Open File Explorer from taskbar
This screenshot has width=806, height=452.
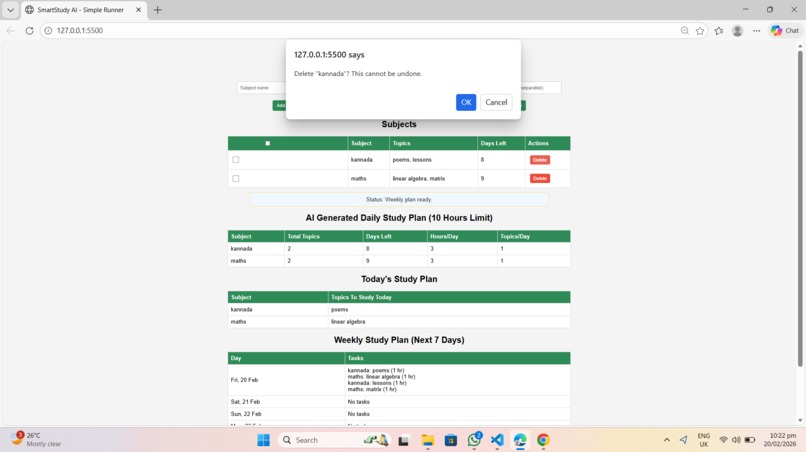click(x=428, y=440)
